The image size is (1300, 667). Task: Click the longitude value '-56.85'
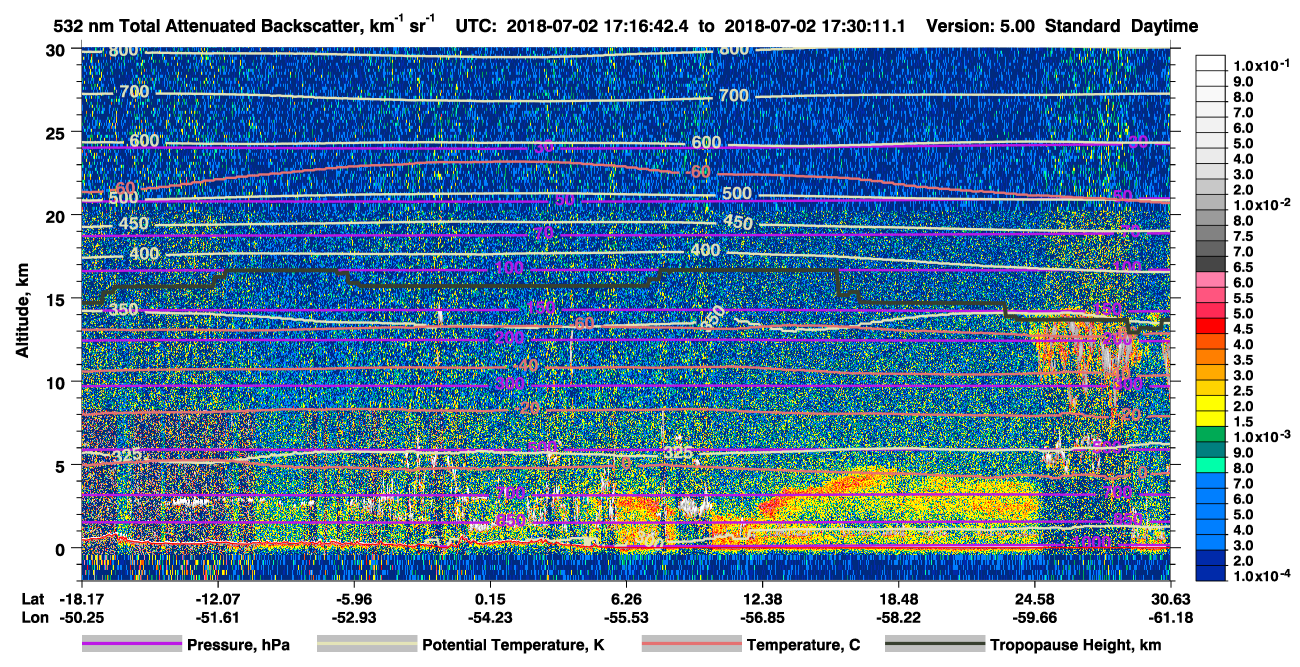[763, 617]
